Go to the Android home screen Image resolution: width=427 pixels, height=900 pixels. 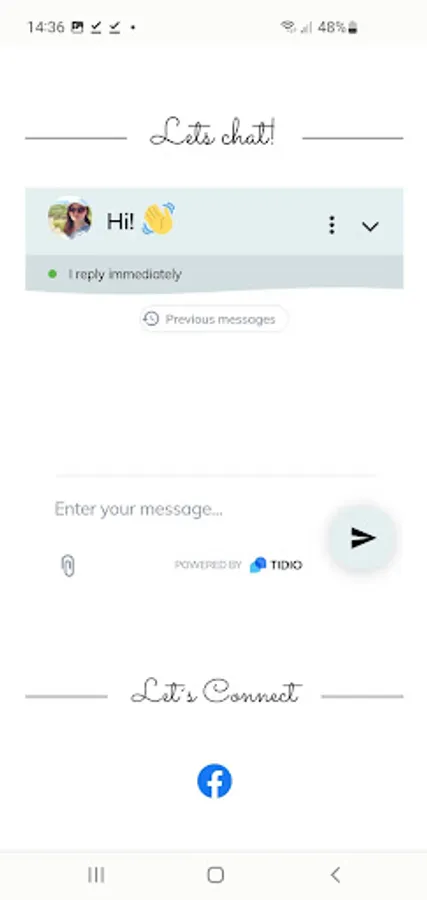(x=215, y=875)
